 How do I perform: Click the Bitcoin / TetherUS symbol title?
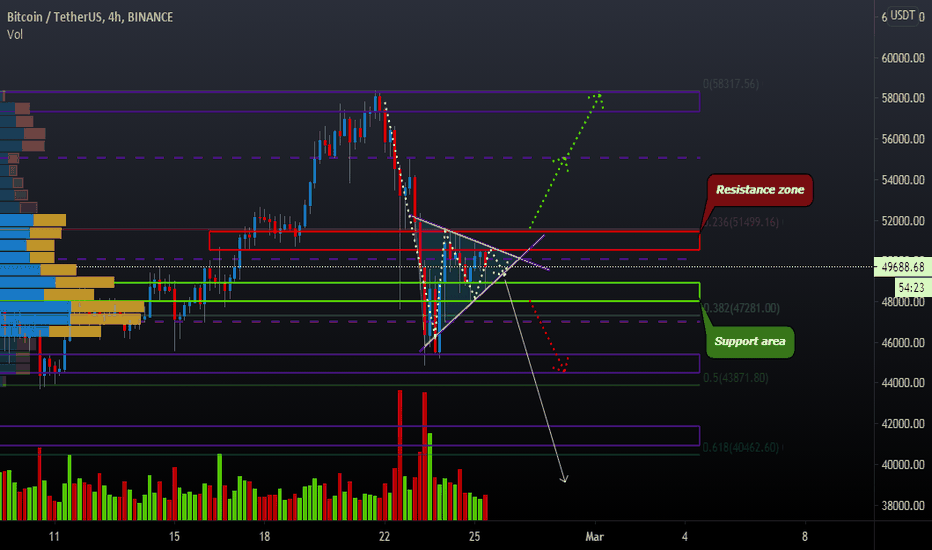(x=90, y=17)
